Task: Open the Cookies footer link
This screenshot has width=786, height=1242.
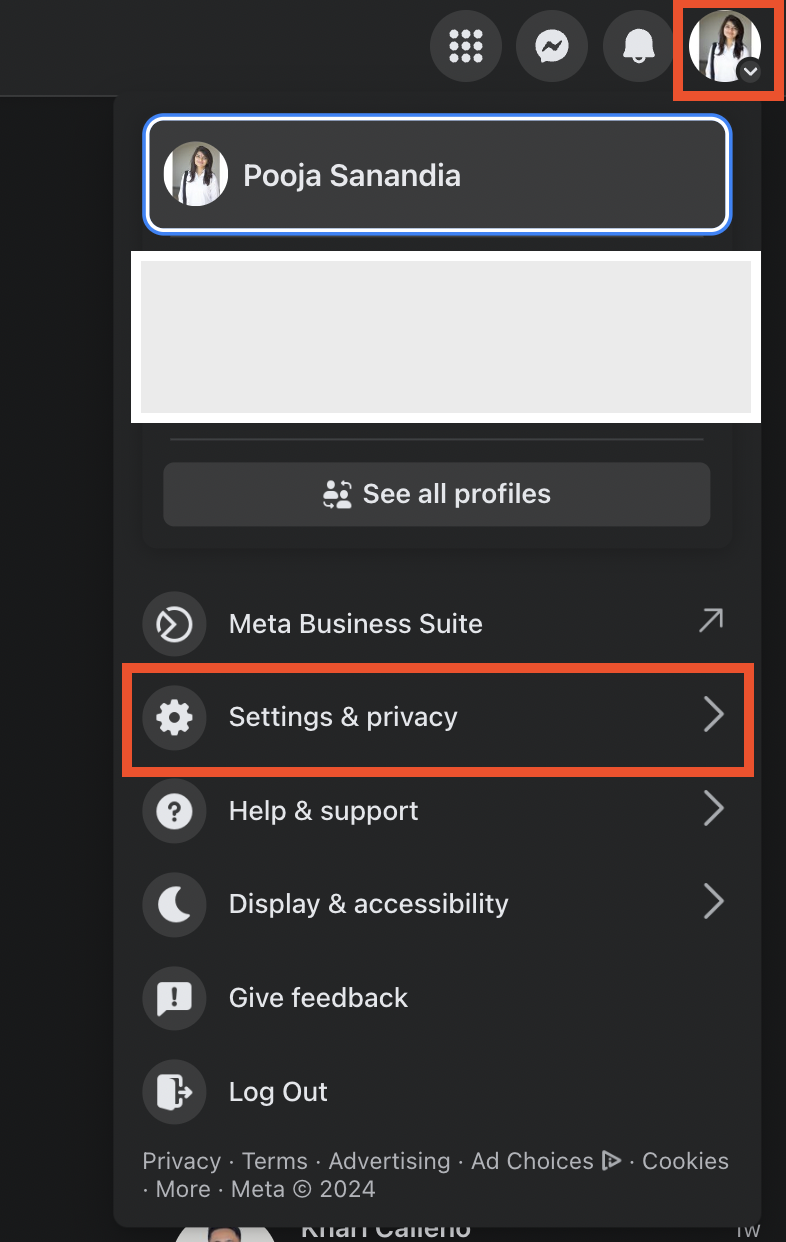Action: point(685,1161)
